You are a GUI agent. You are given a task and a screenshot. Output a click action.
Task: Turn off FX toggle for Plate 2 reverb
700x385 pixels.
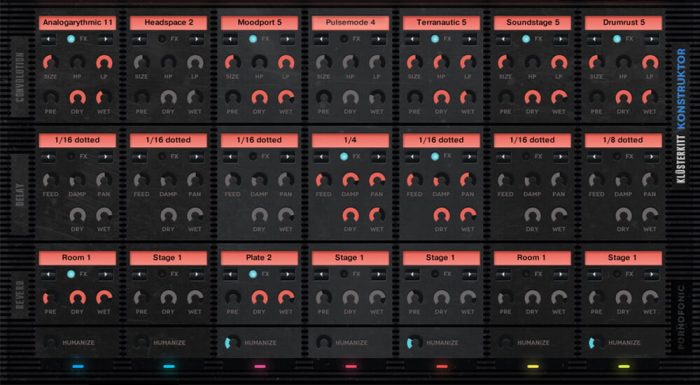pos(253,274)
